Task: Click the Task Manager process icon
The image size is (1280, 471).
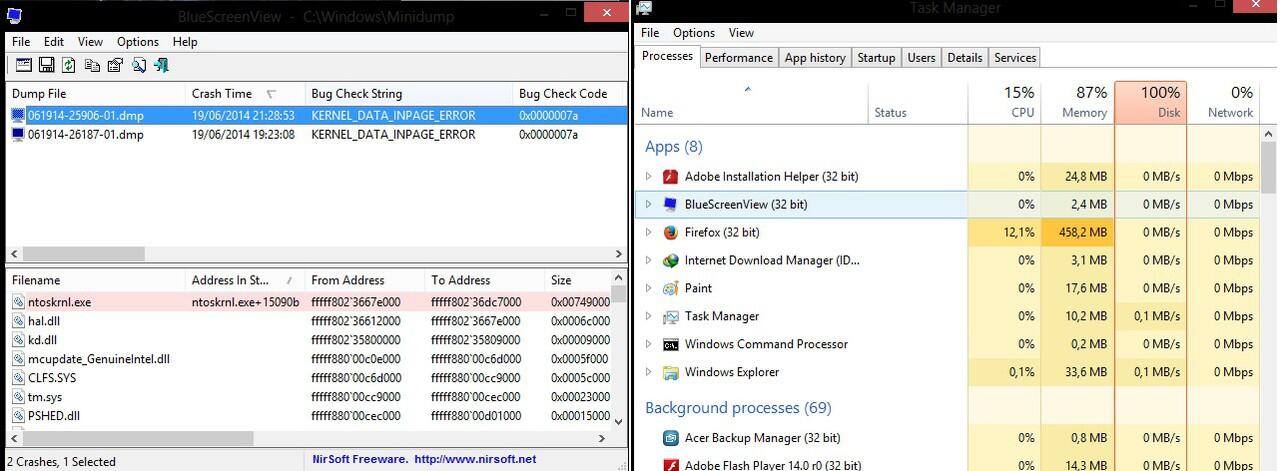Action: 670,317
